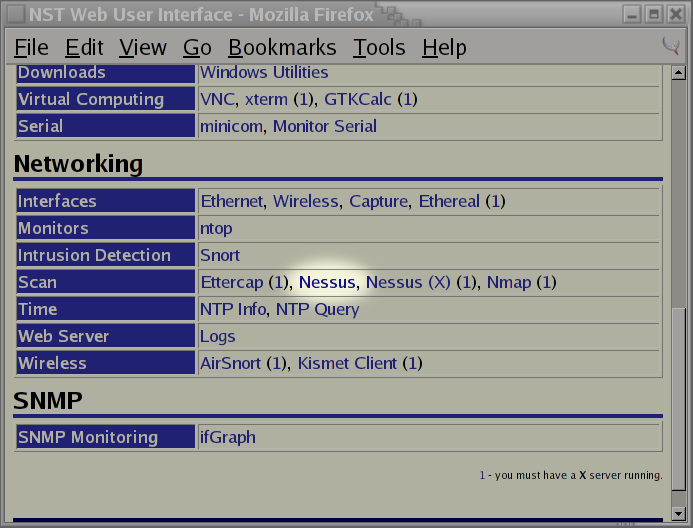Click the scrollbar up arrow
Image resolution: width=693 pixels, height=528 pixels.
pos(678,72)
